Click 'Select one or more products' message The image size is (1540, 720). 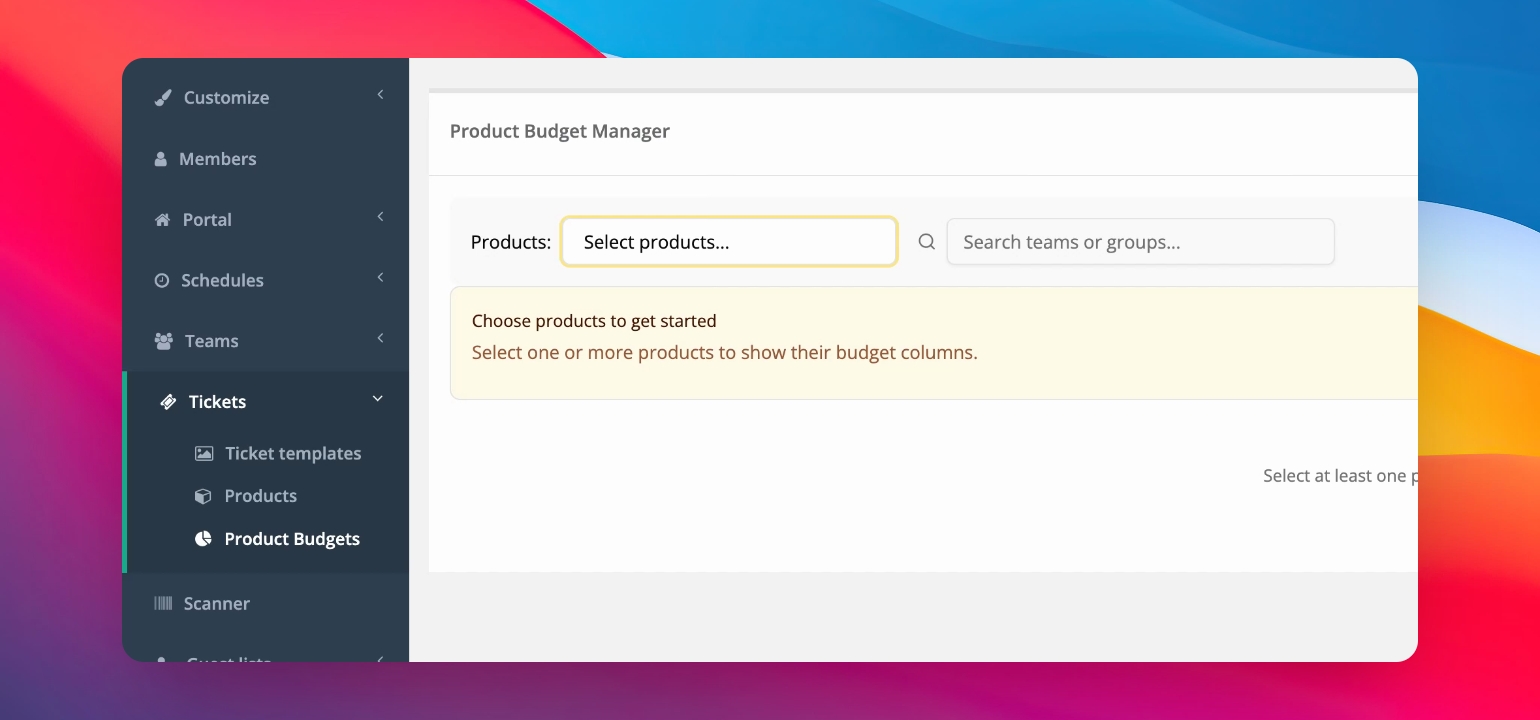(x=725, y=352)
